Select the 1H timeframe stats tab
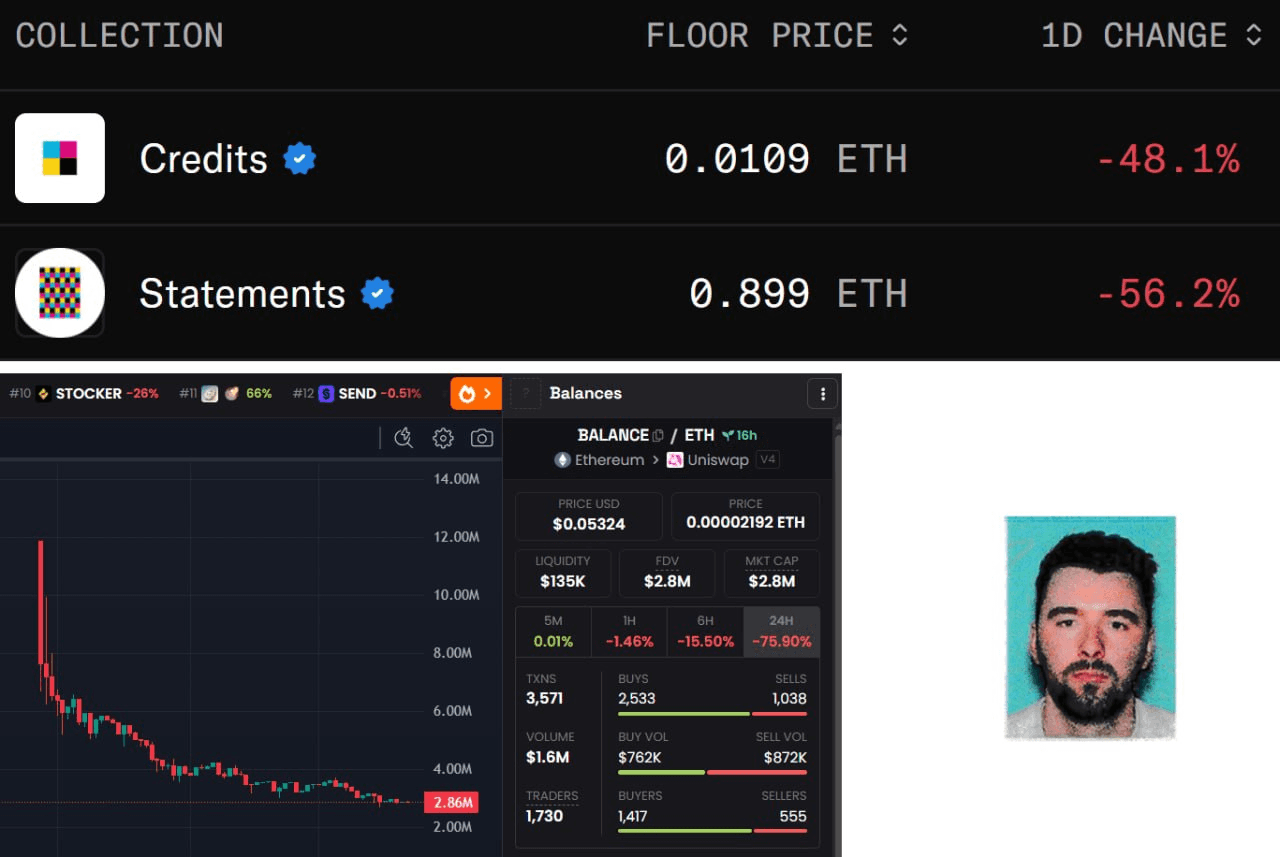The image size is (1280, 857). click(629, 632)
